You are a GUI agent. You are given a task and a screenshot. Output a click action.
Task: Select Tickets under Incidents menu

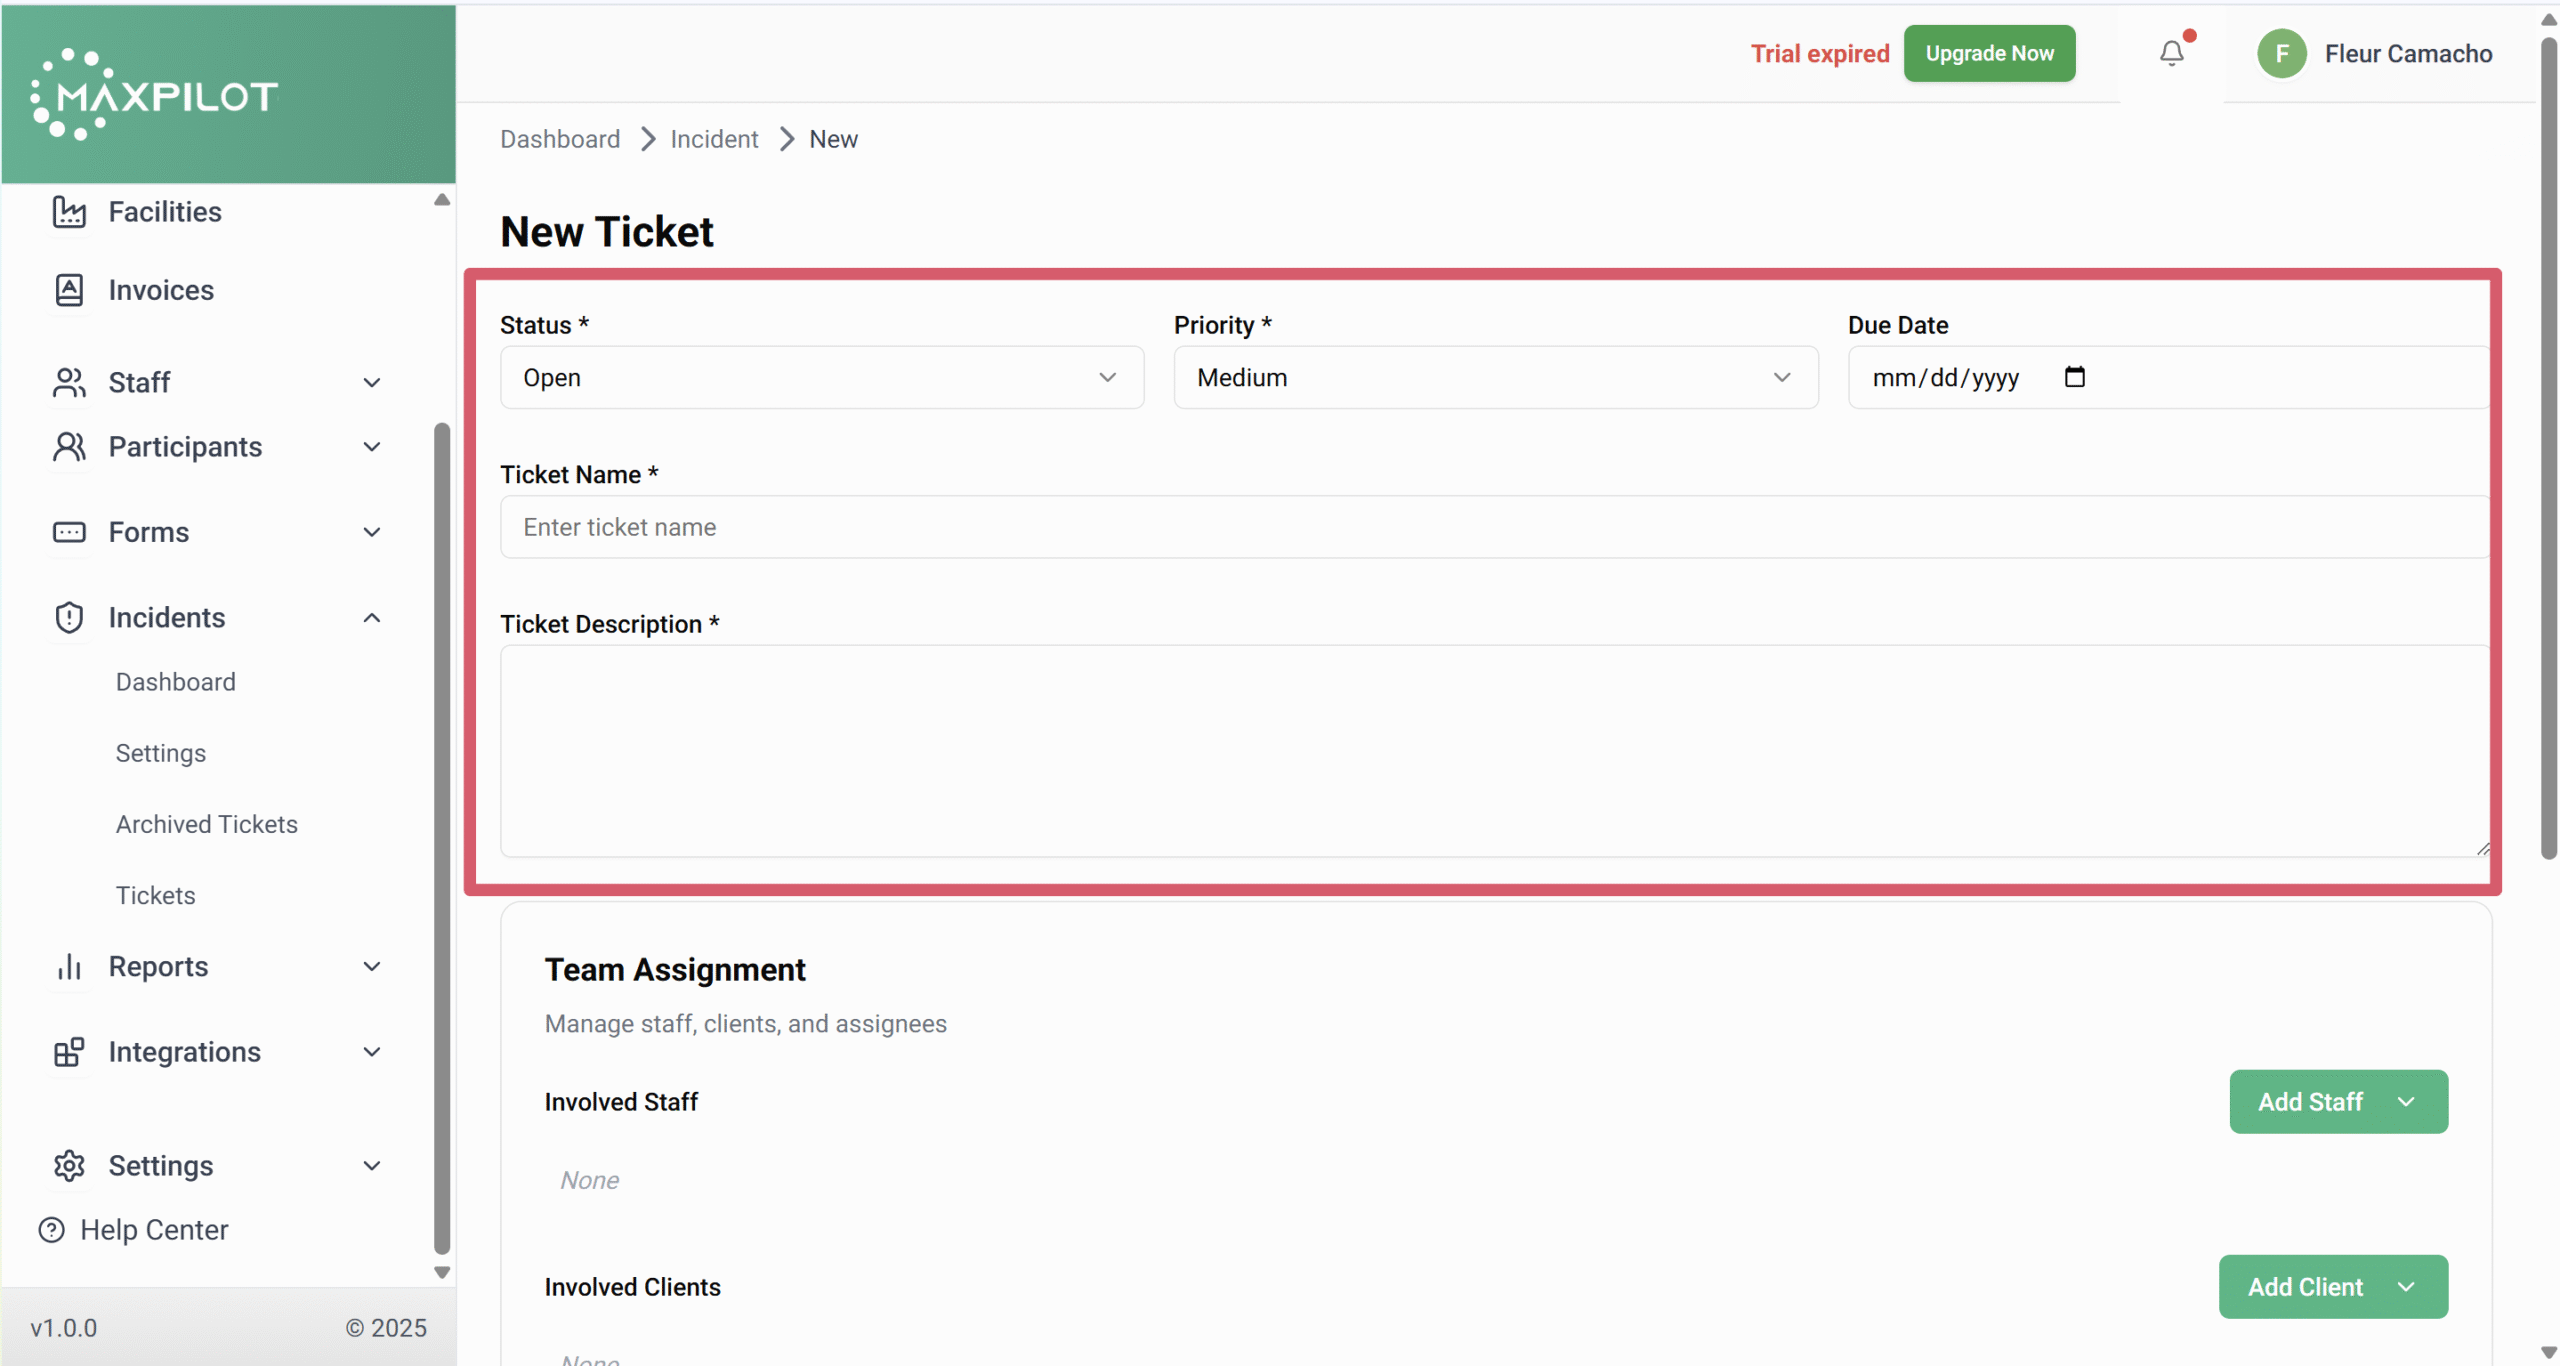[x=156, y=895]
